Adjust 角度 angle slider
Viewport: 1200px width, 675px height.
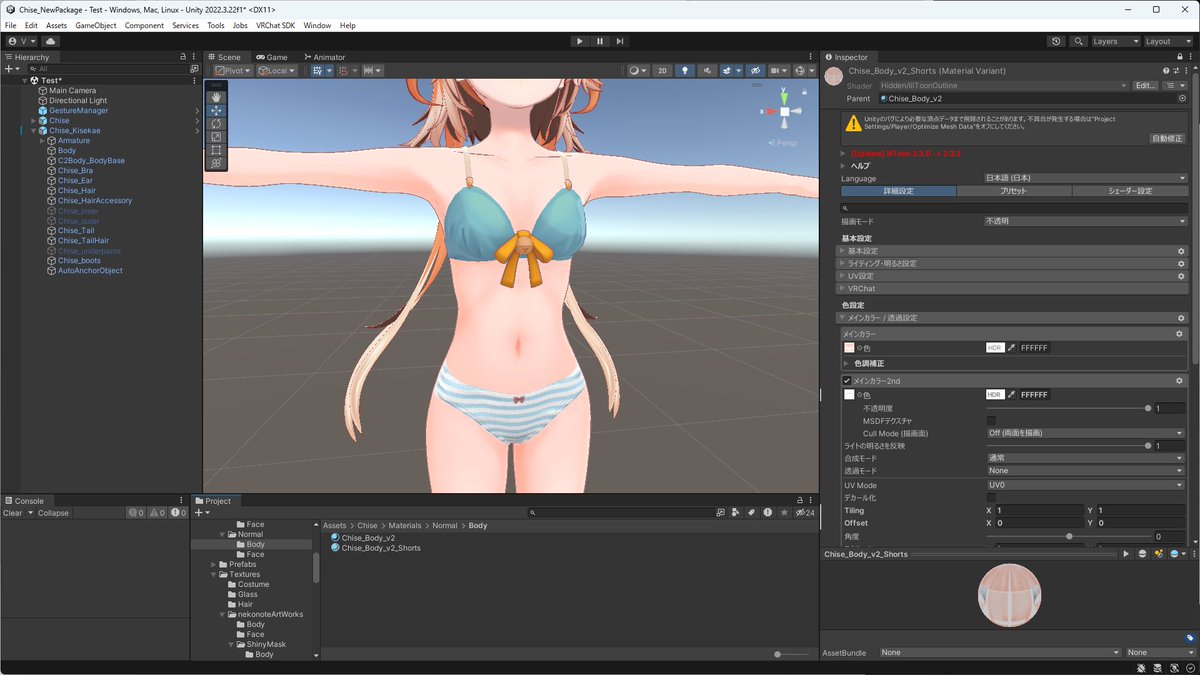(x=1068, y=536)
